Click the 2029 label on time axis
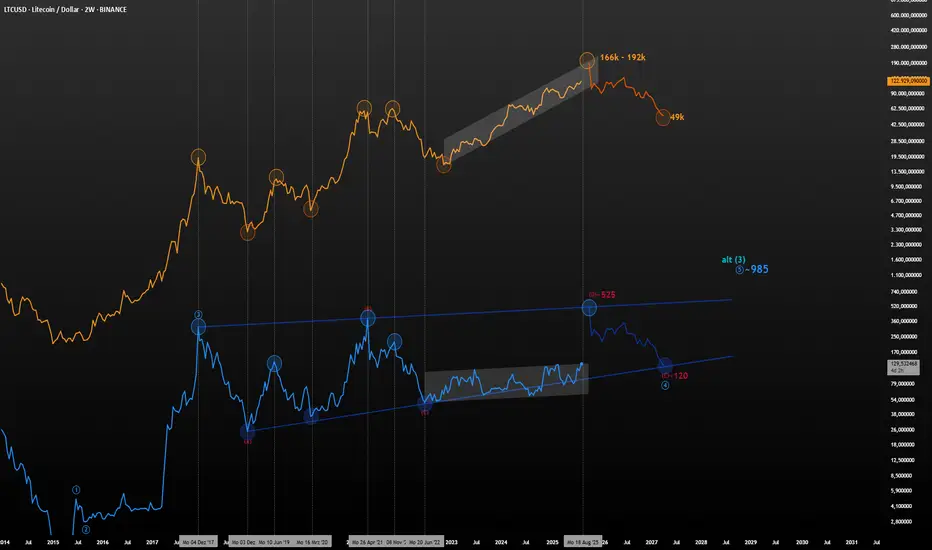932x550 pixels. tap(751, 542)
